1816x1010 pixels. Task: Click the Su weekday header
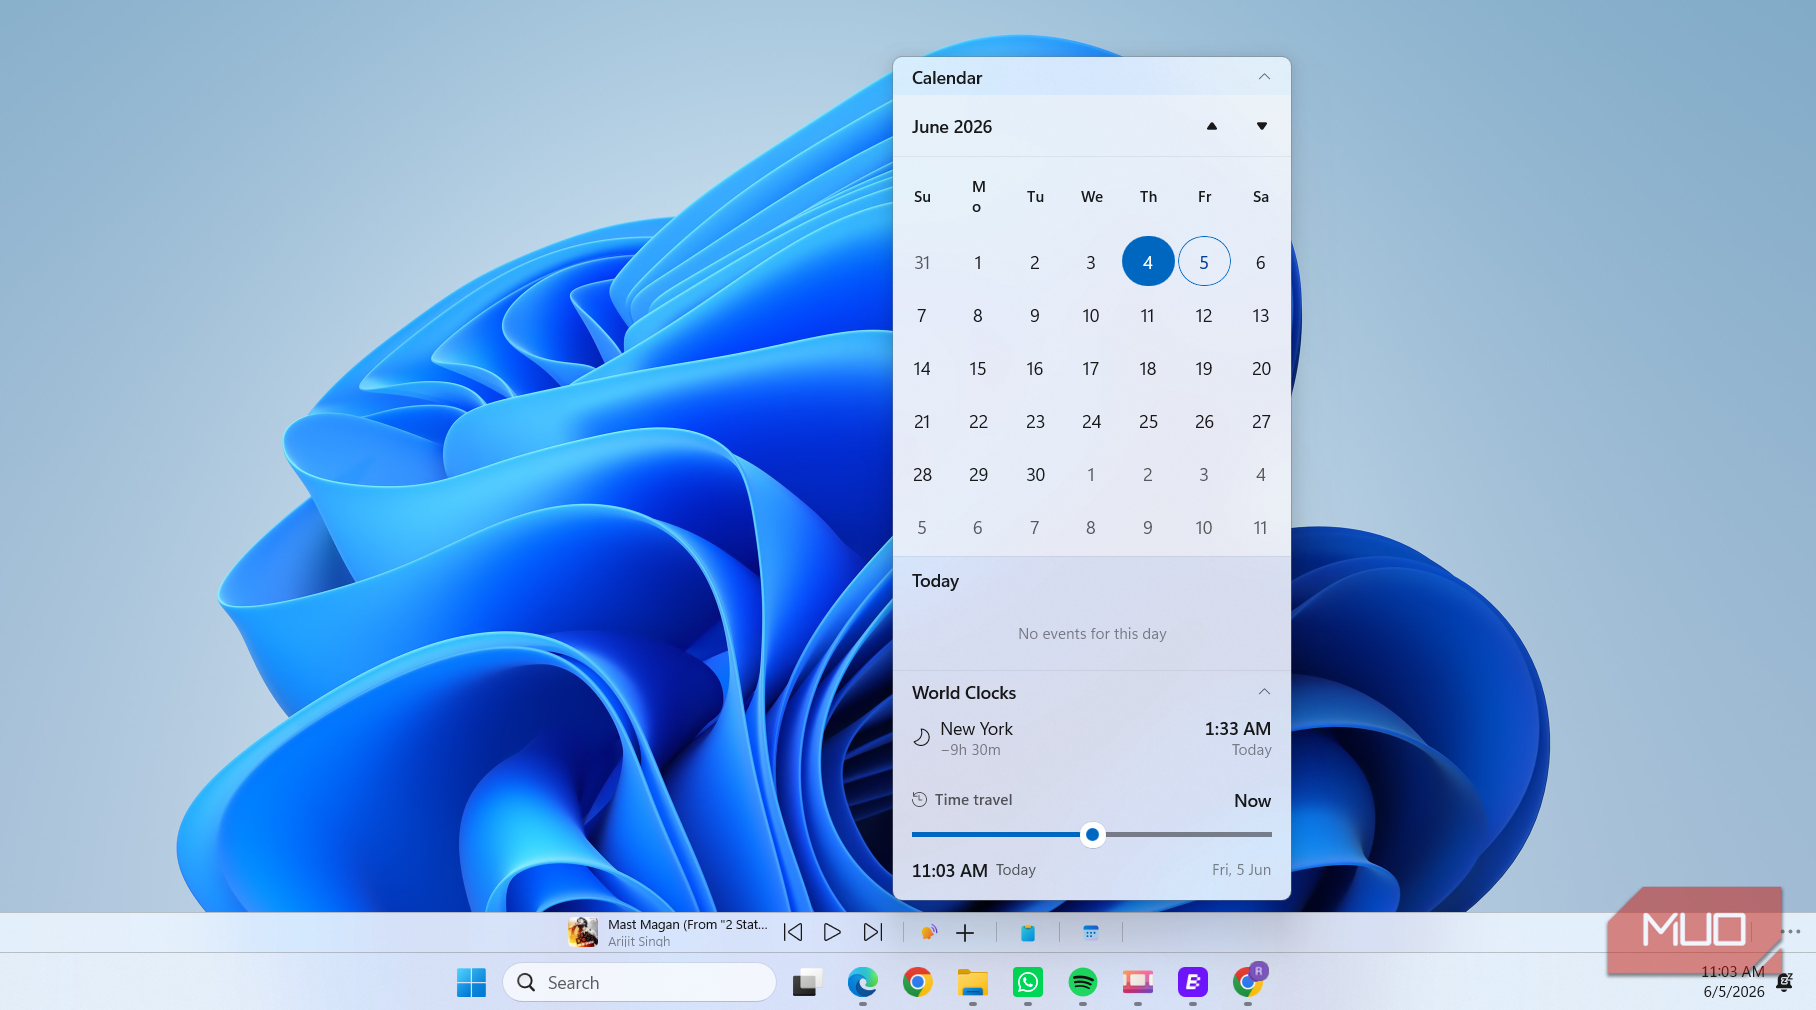tap(922, 197)
